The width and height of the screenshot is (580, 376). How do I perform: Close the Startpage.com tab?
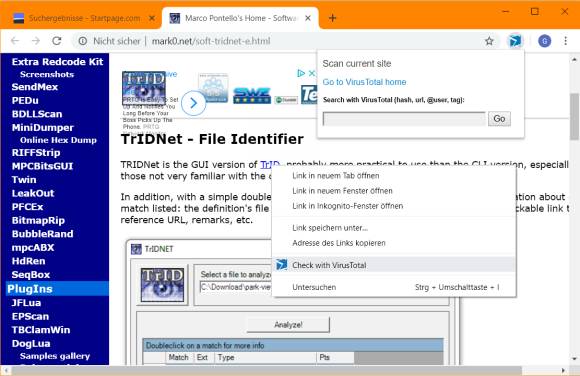pyautogui.click(x=152, y=18)
